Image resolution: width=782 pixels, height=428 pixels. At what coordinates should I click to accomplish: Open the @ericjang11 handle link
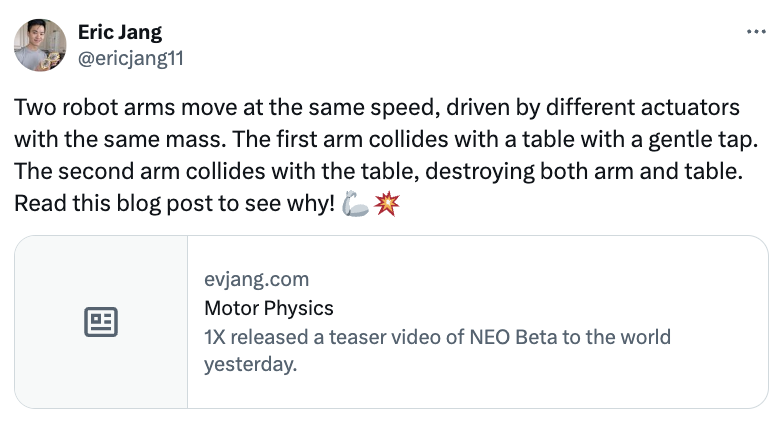click(x=130, y=57)
